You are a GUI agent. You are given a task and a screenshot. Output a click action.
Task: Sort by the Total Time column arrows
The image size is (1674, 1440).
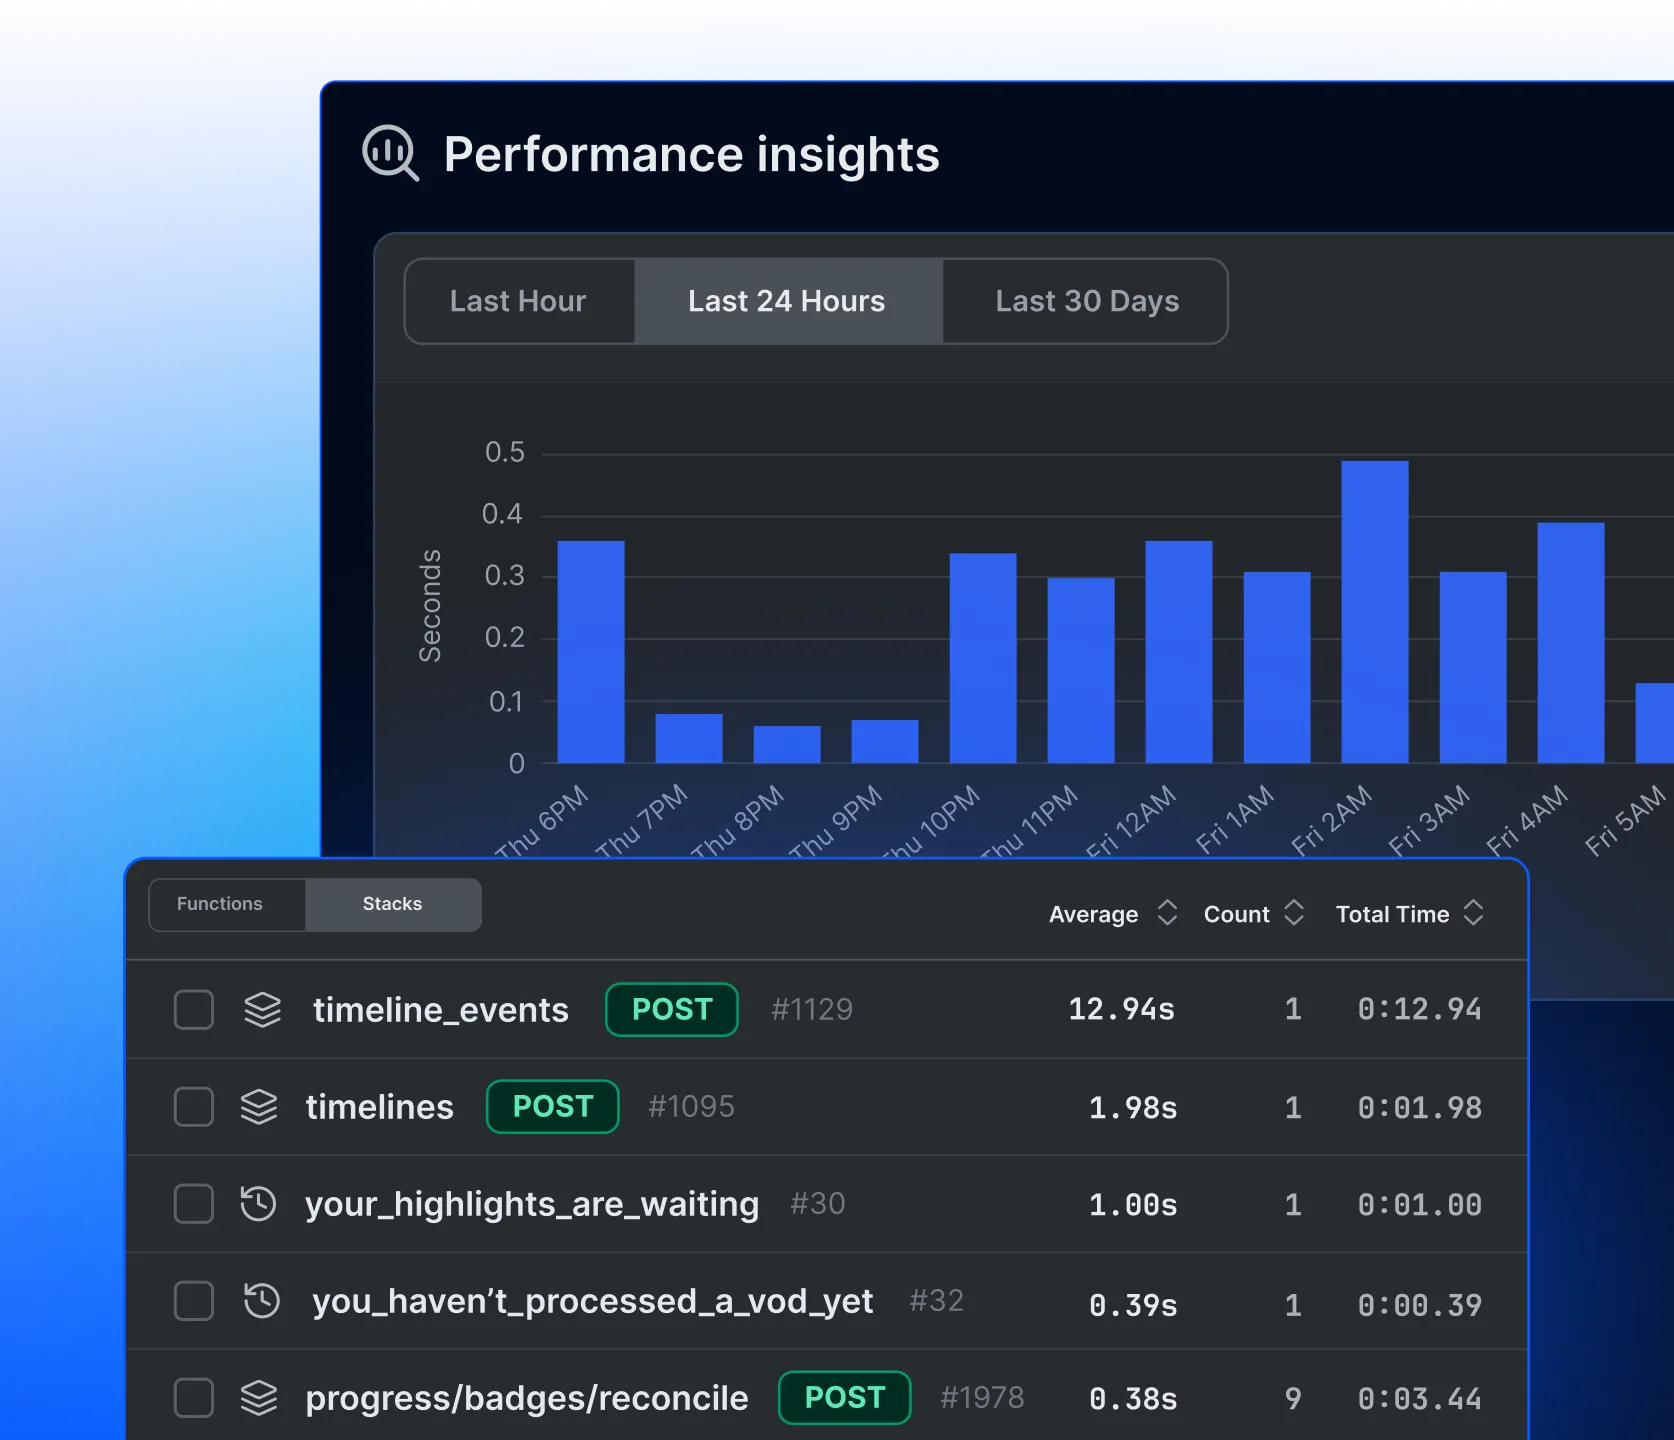pyautogui.click(x=1473, y=913)
